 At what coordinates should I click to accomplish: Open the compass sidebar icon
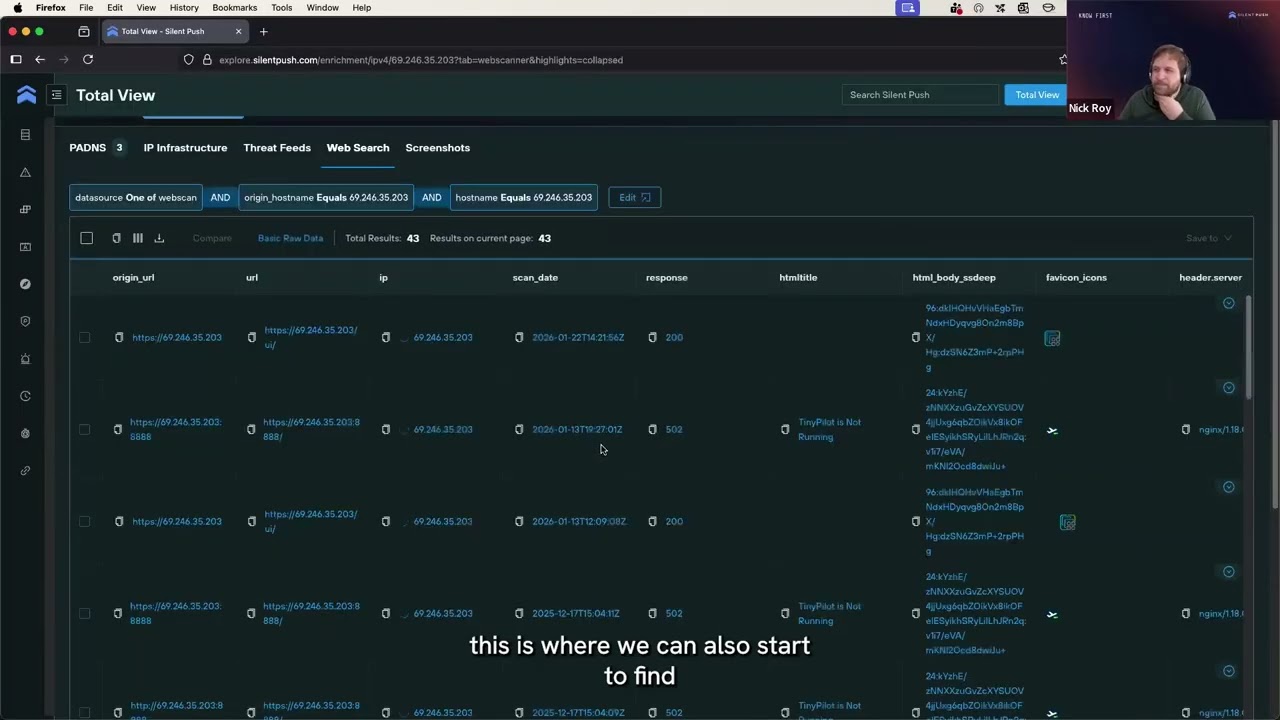pyautogui.click(x=26, y=284)
